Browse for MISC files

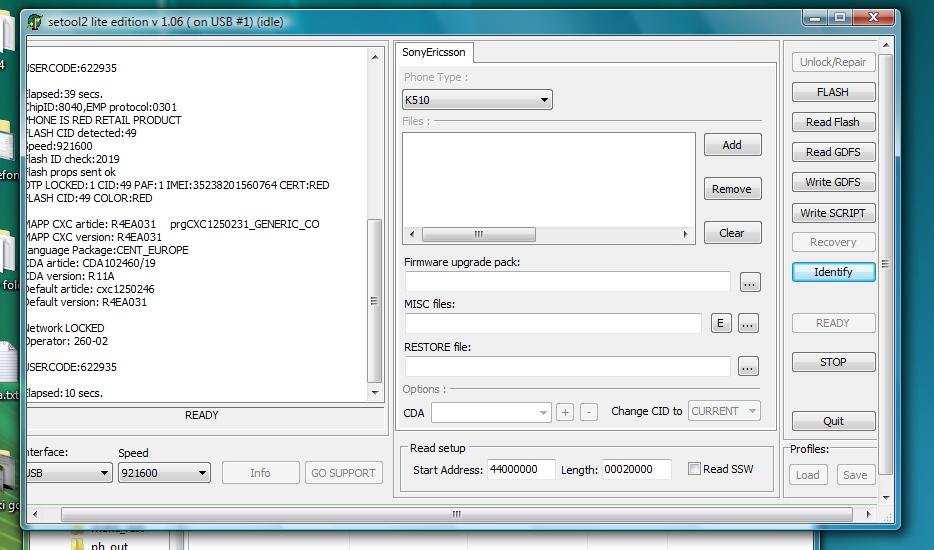pyautogui.click(x=748, y=324)
